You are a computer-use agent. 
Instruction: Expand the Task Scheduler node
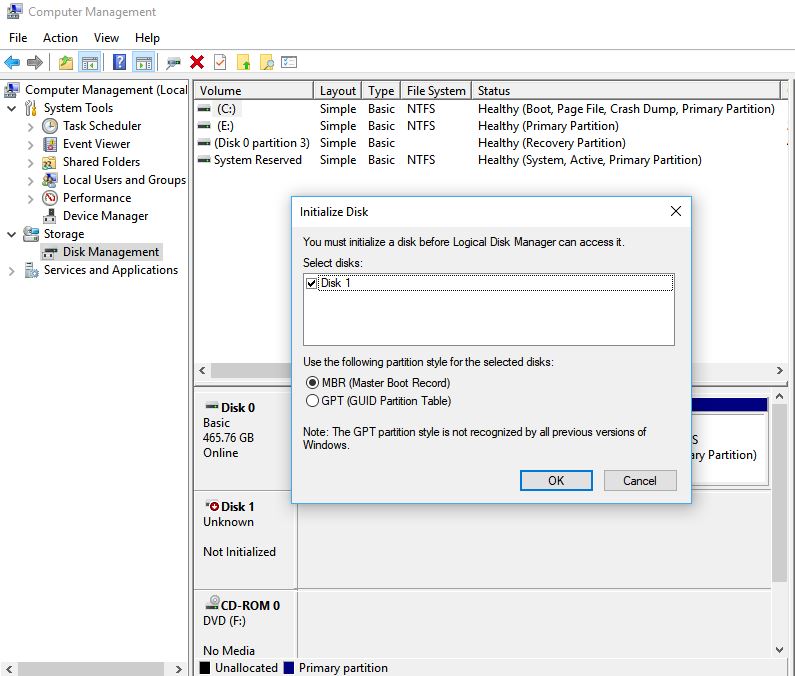click(x=30, y=126)
